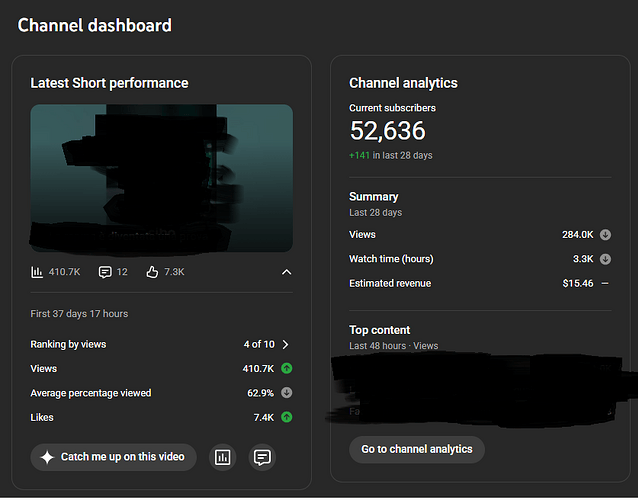The width and height of the screenshot is (638, 500).
Task: Open the latest Short thumbnail
Action: coord(162,179)
